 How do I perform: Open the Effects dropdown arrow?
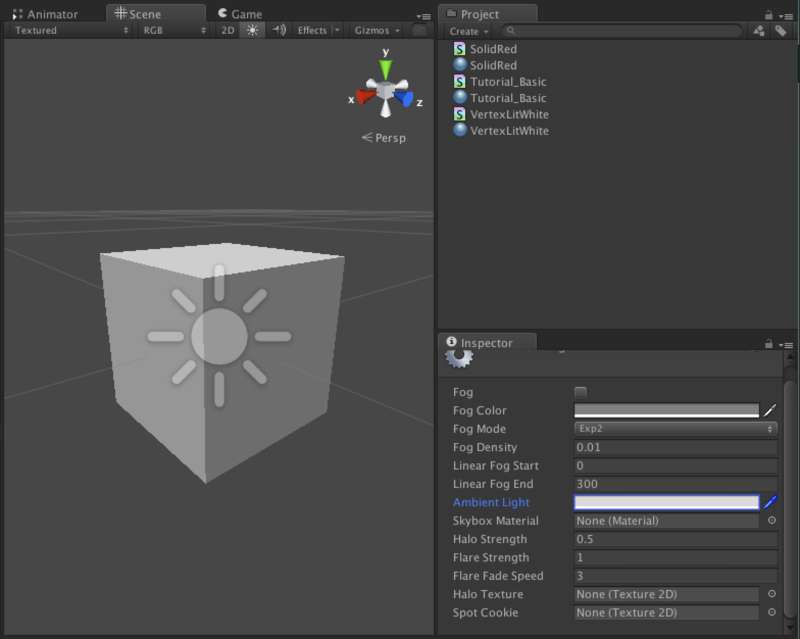pyautogui.click(x=337, y=31)
